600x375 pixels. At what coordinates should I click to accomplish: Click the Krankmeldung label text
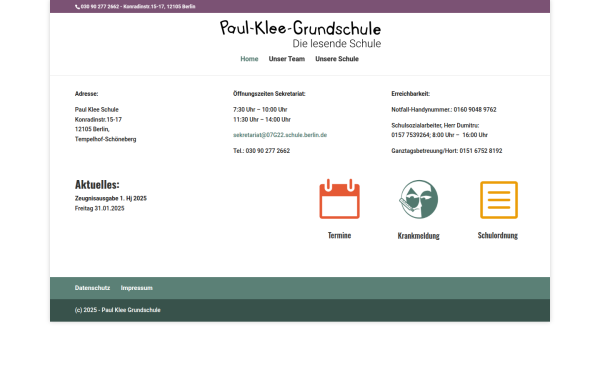click(x=419, y=236)
